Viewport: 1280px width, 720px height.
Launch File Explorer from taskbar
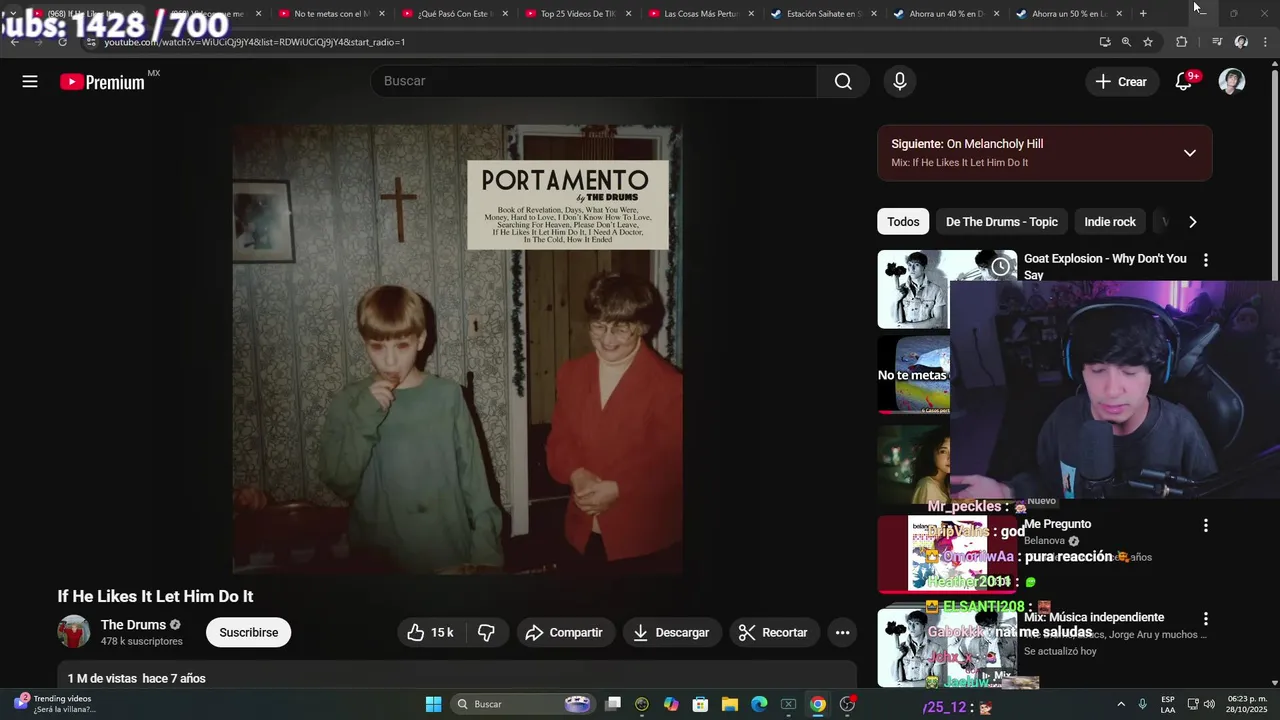(730, 704)
